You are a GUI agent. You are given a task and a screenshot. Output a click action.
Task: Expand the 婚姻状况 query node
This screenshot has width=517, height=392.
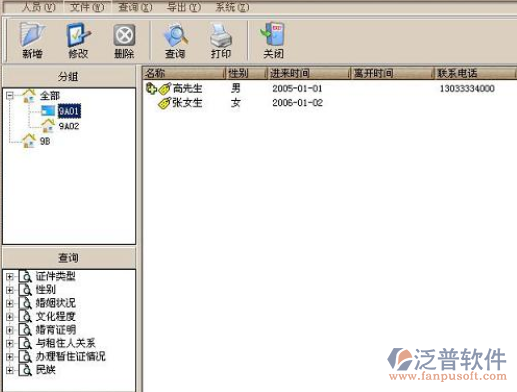[10, 303]
